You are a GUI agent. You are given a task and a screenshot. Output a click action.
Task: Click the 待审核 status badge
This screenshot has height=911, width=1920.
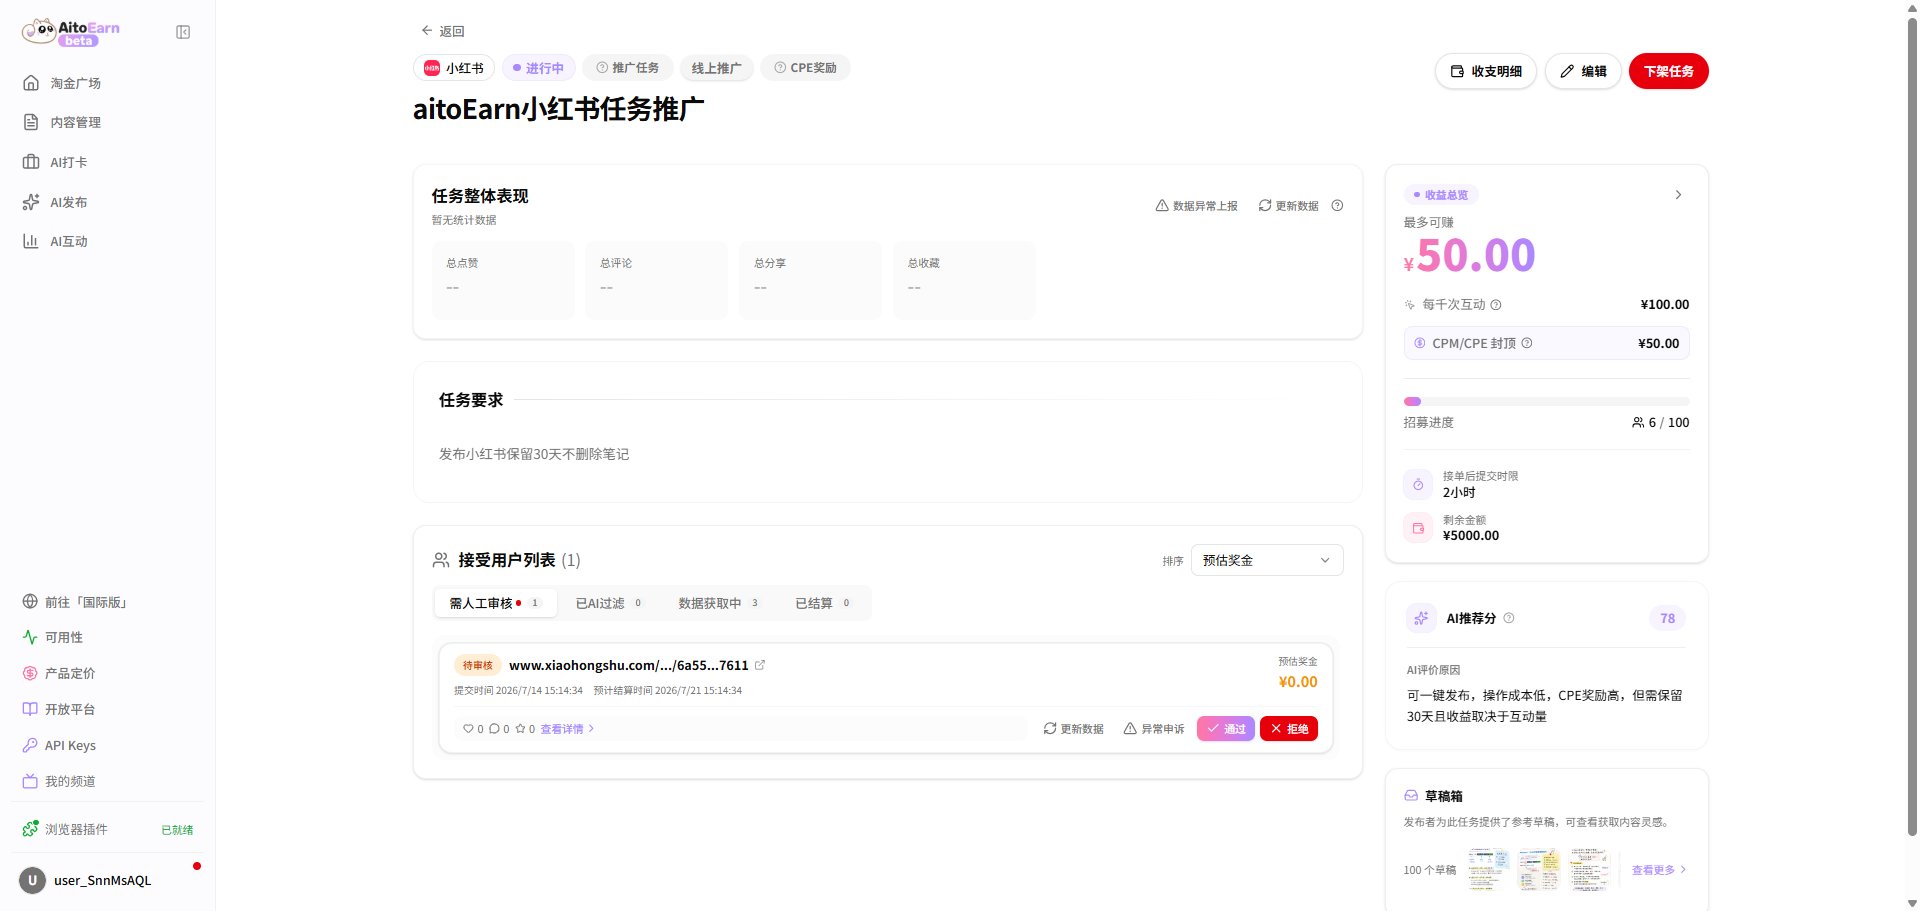click(x=478, y=665)
